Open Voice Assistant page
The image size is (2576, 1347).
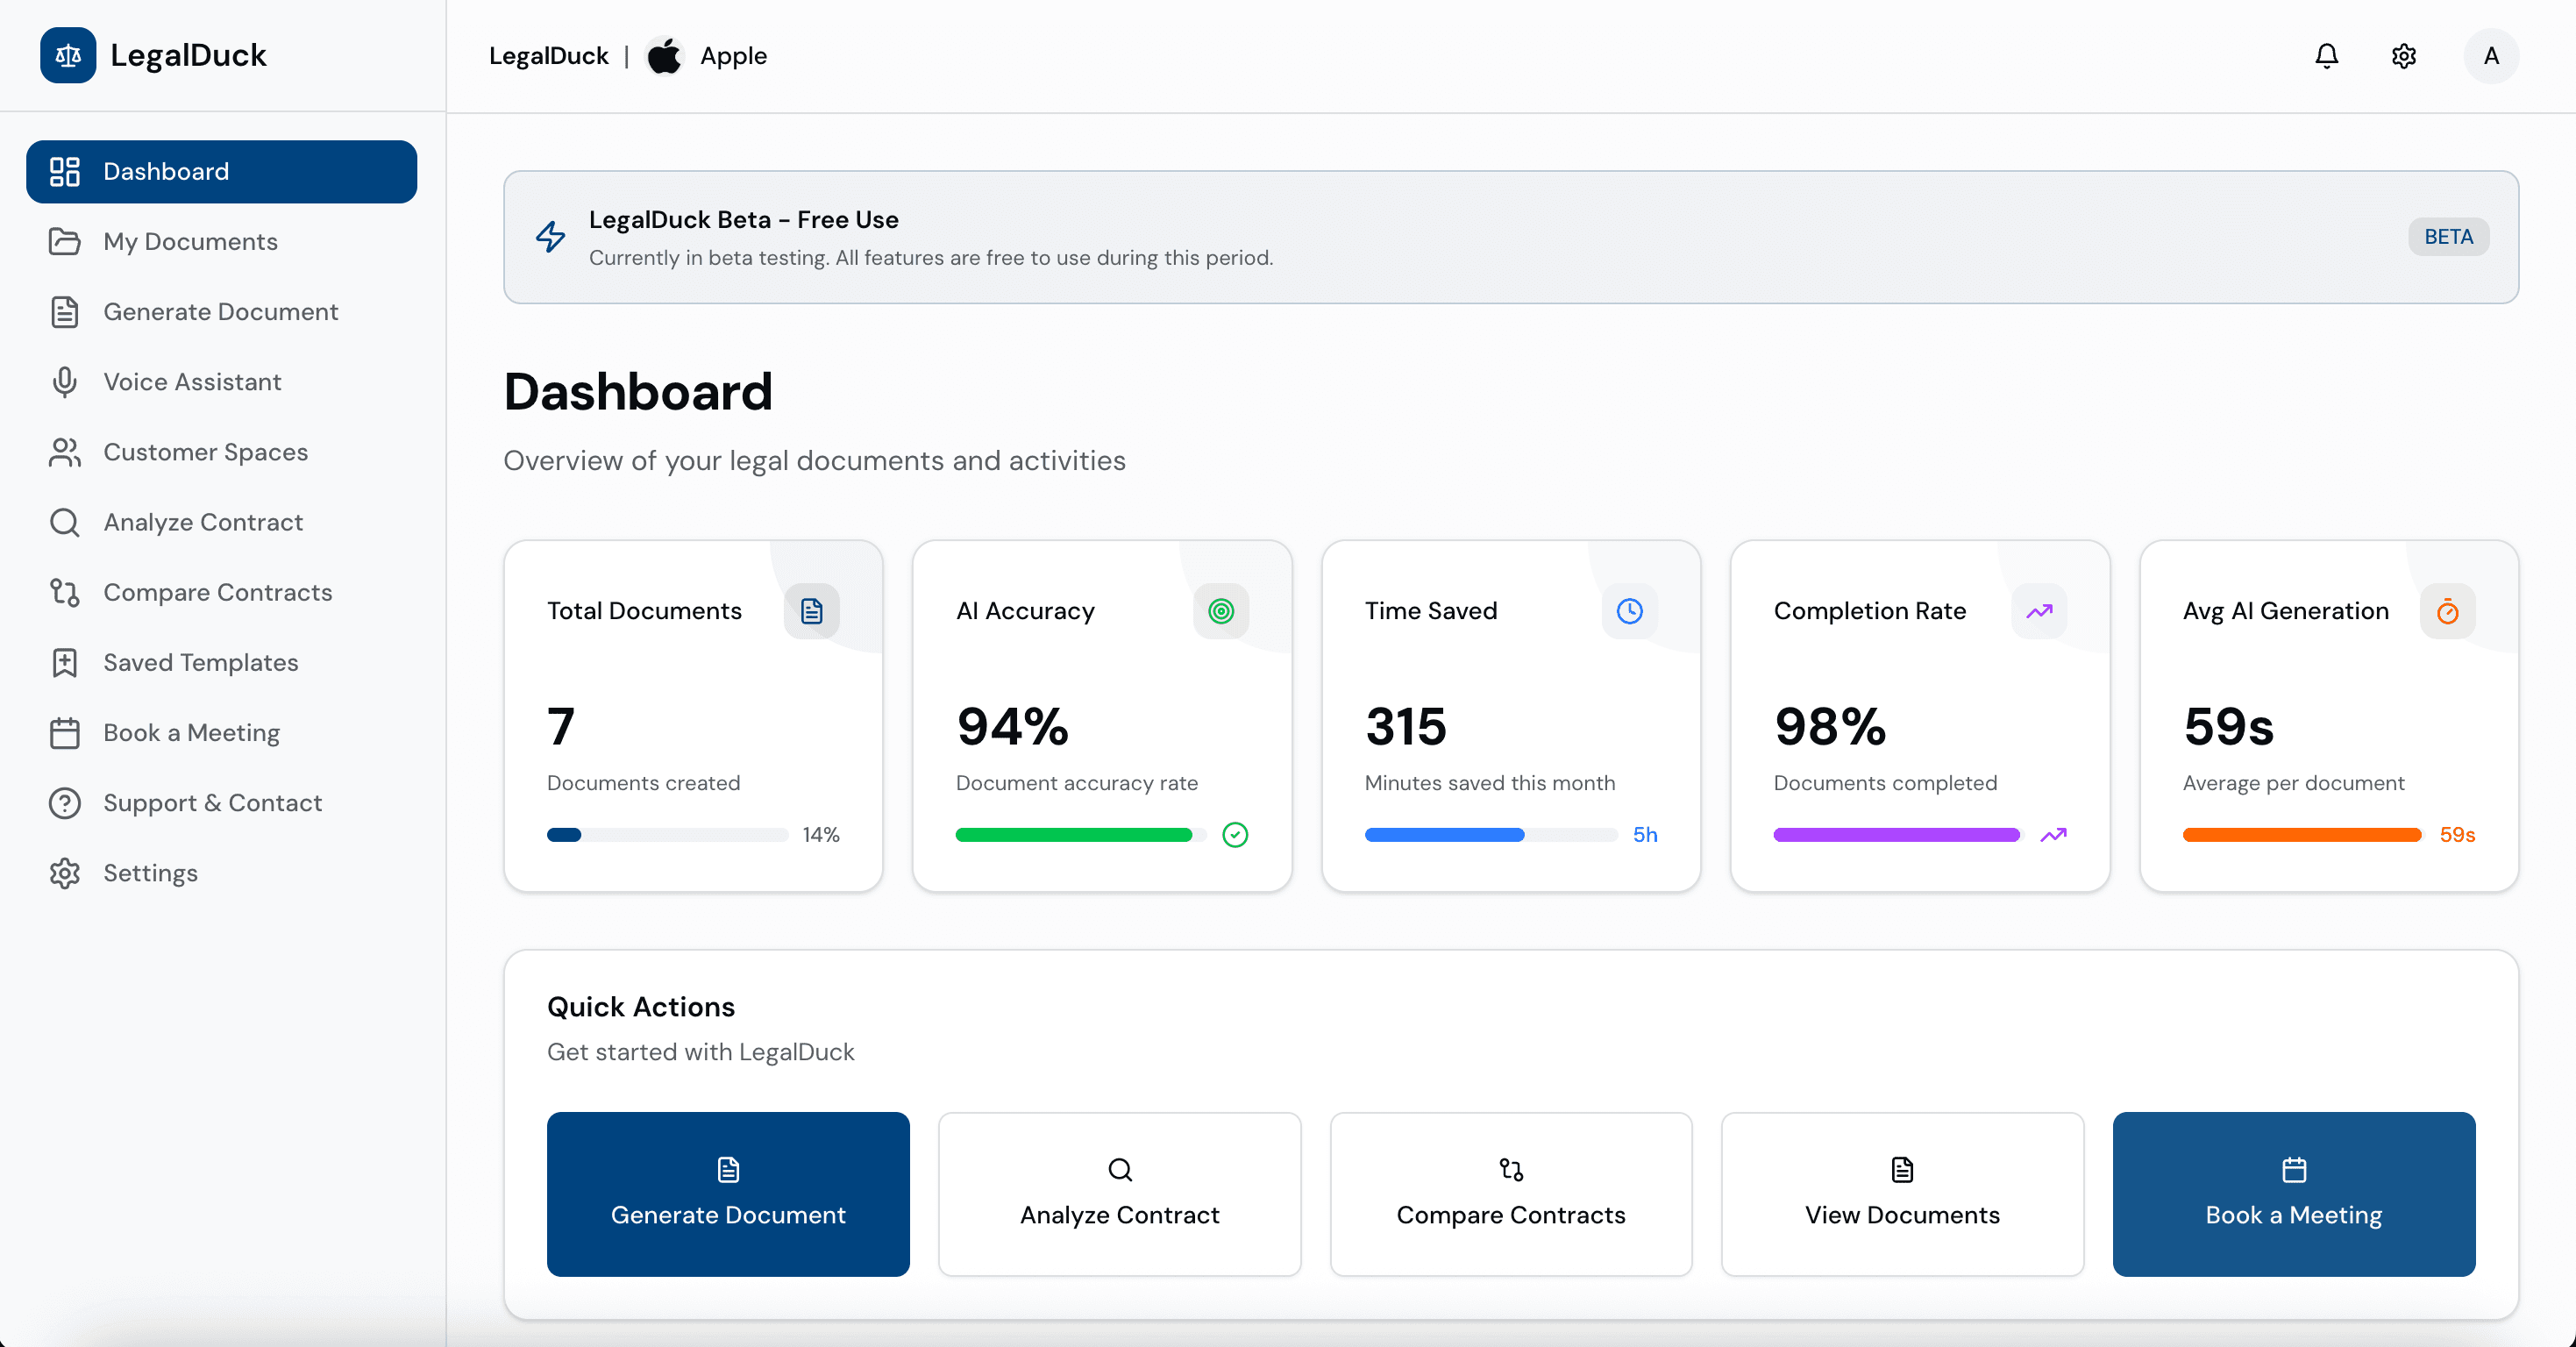pyautogui.click(x=221, y=382)
